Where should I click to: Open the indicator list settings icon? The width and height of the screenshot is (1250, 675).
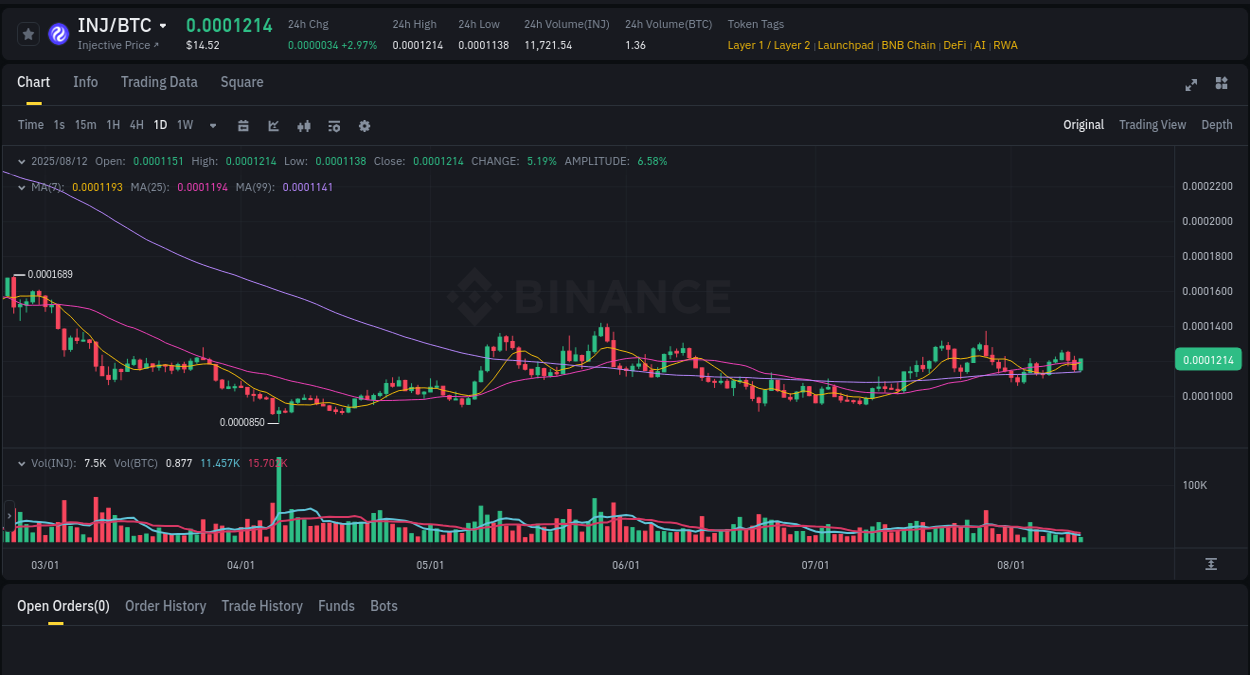[x=333, y=125]
